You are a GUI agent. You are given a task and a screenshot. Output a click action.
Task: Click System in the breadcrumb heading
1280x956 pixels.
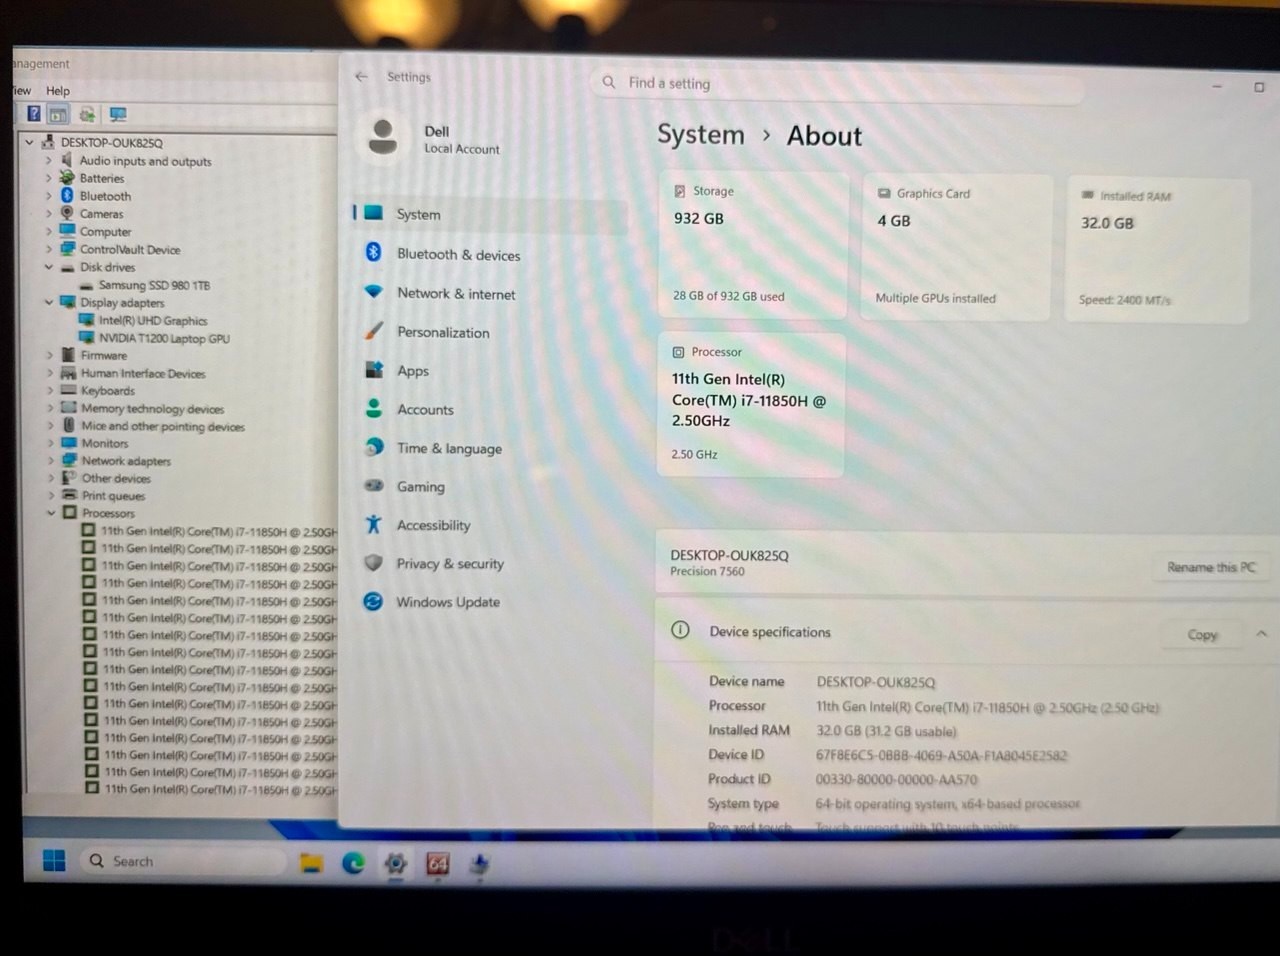pos(700,135)
